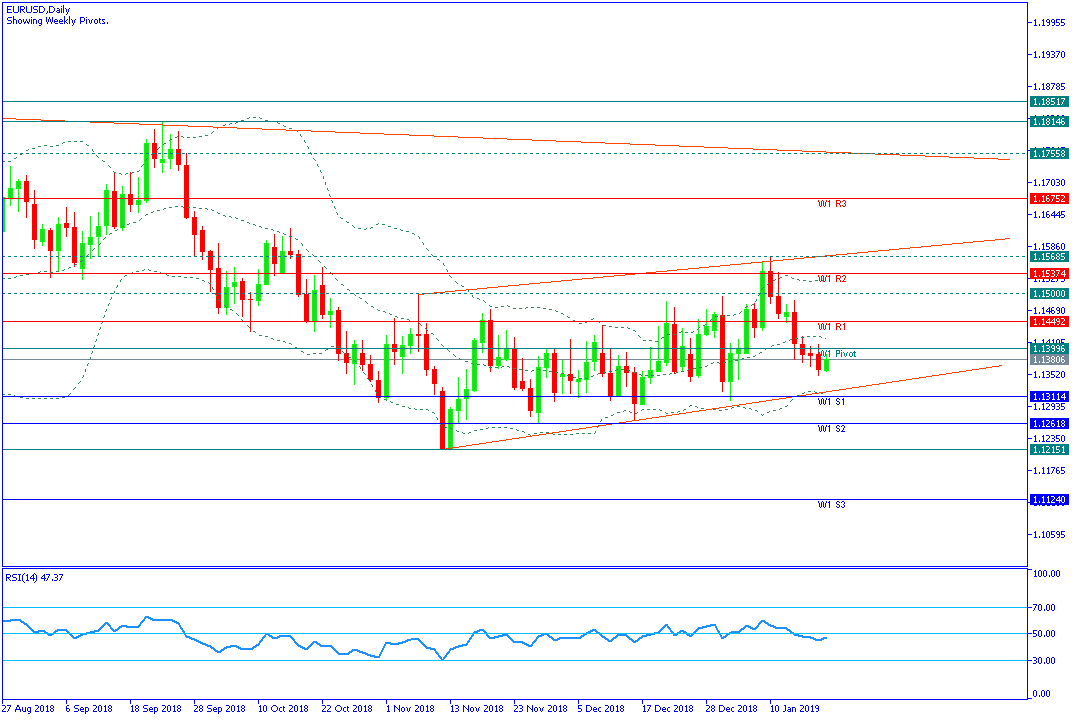Click the 18 Sep 2018 date label
Screen dimensions: 1080x720
click(156, 708)
